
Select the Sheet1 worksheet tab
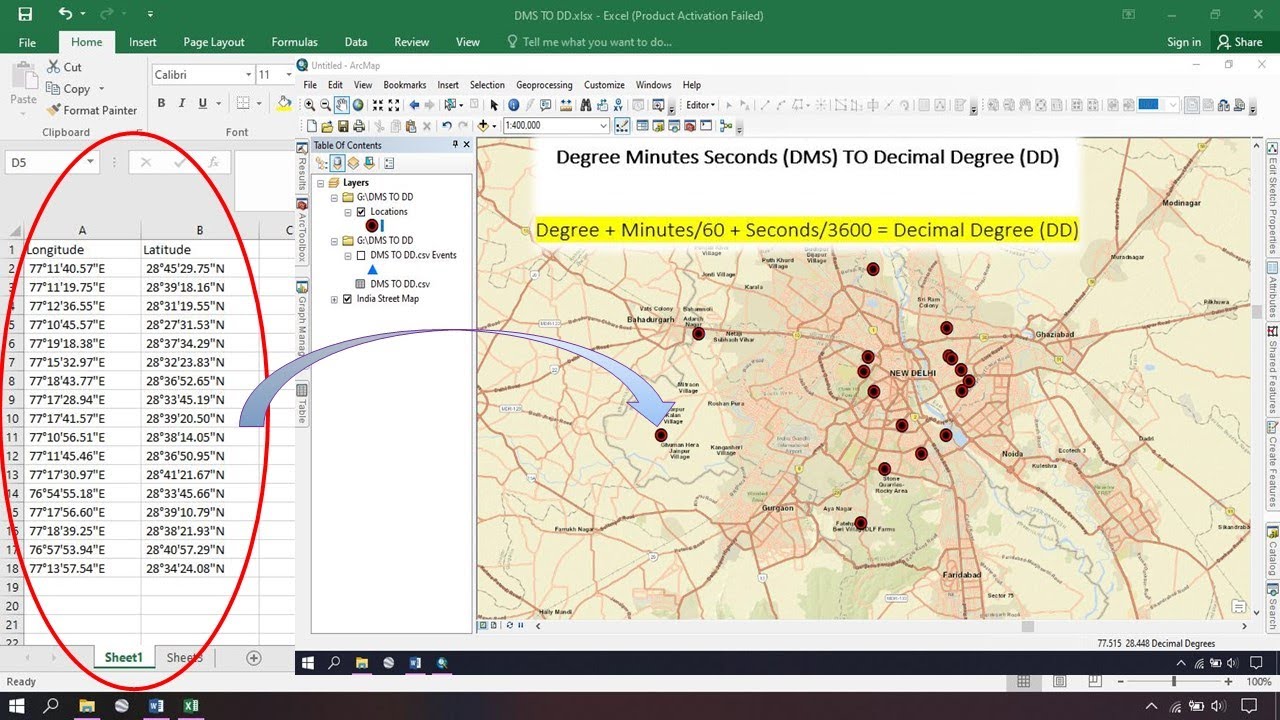click(x=124, y=658)
